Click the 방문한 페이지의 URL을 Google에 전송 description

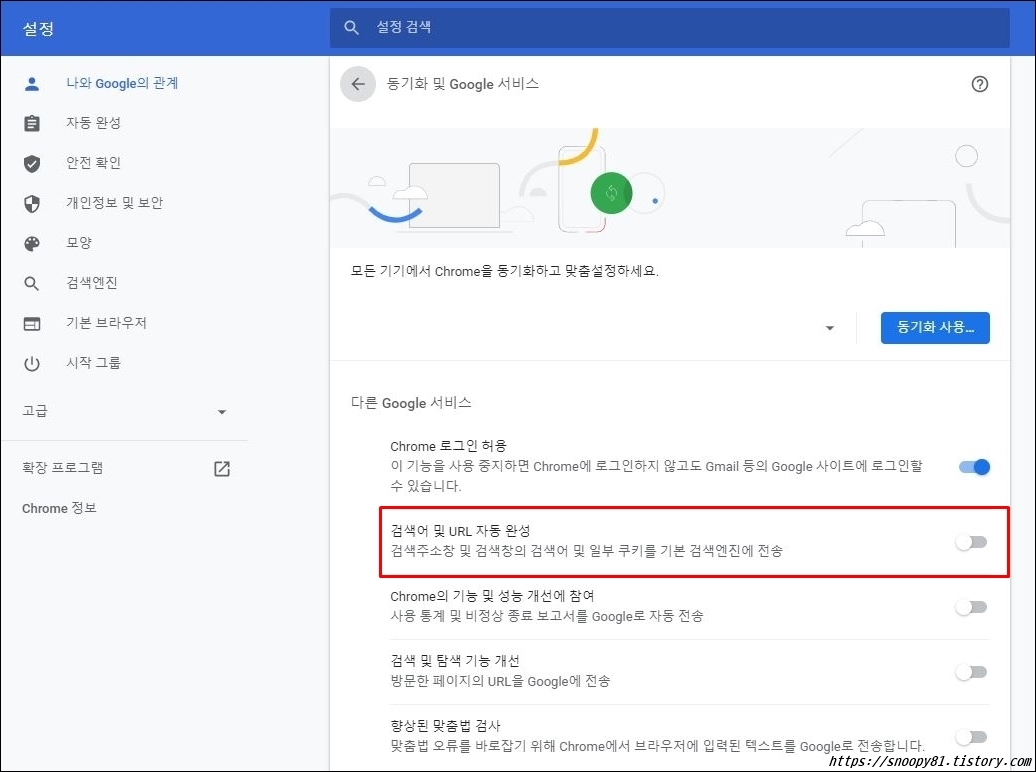tap(500, 681)
